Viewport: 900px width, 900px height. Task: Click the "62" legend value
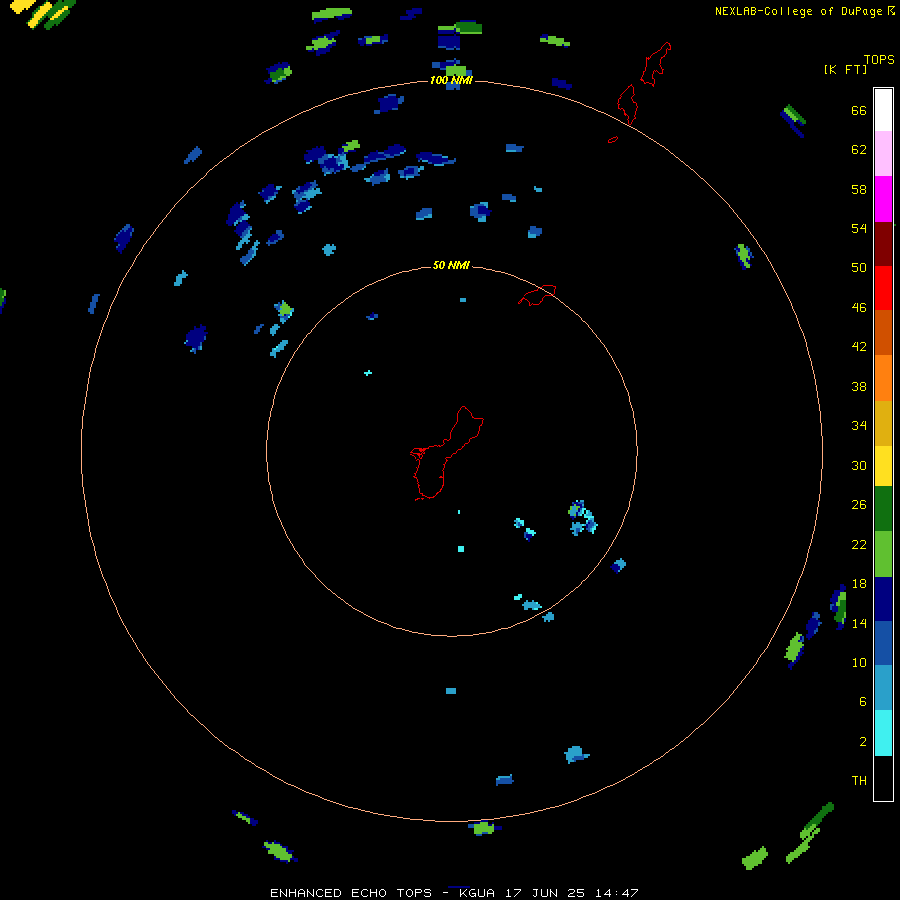pos(859,150)
